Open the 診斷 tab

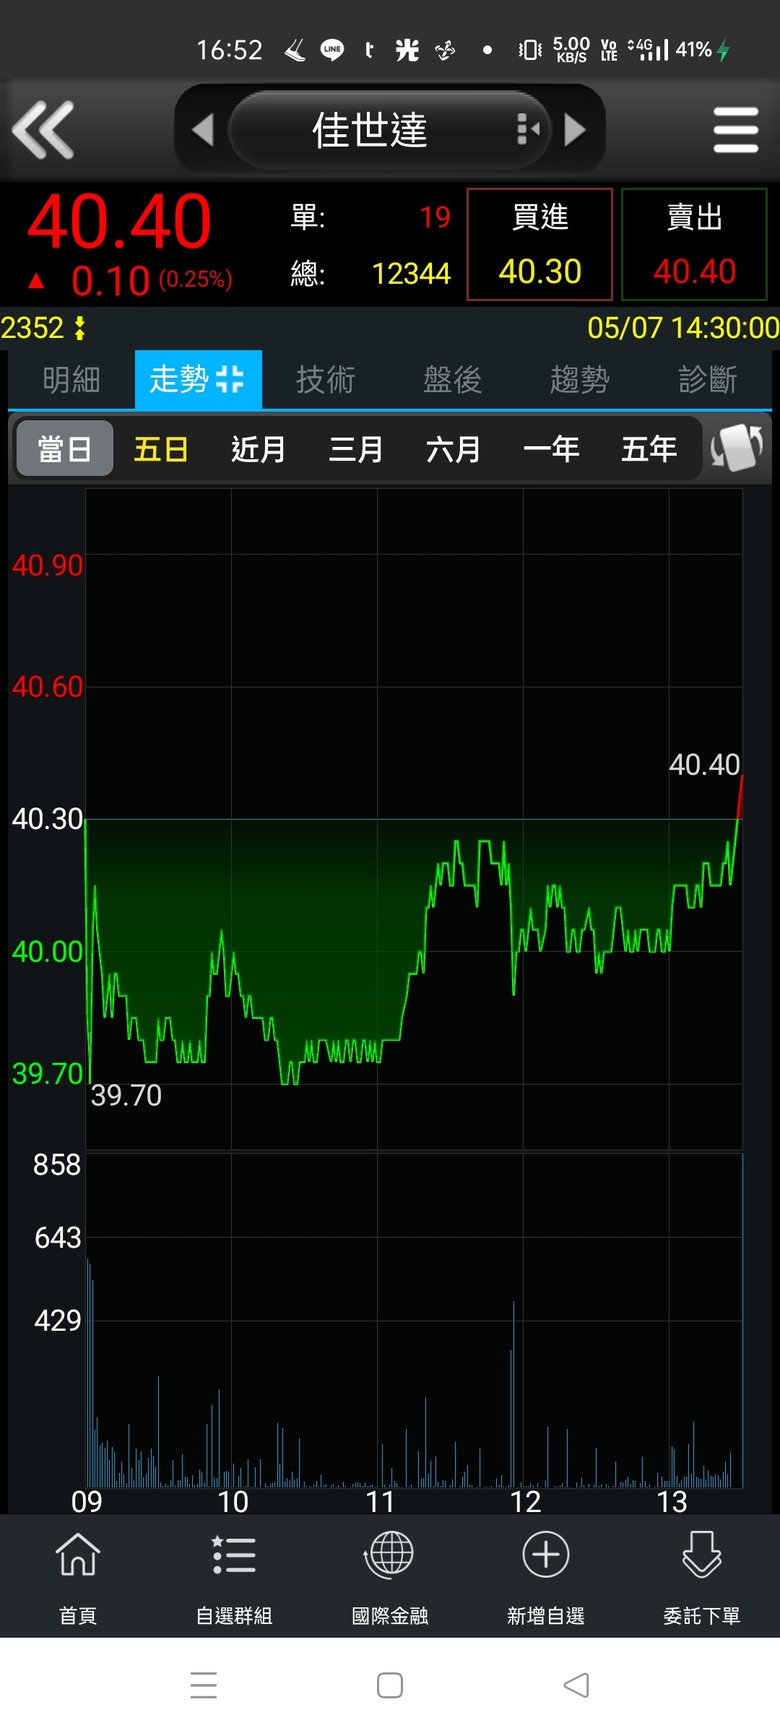pos(707,379)
